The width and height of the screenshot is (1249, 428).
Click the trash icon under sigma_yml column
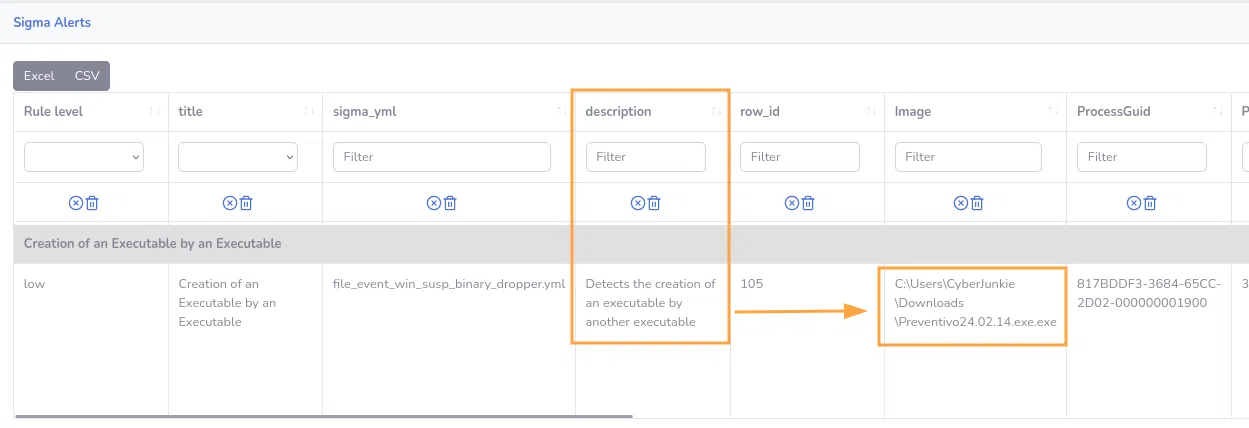click(450, 203)
